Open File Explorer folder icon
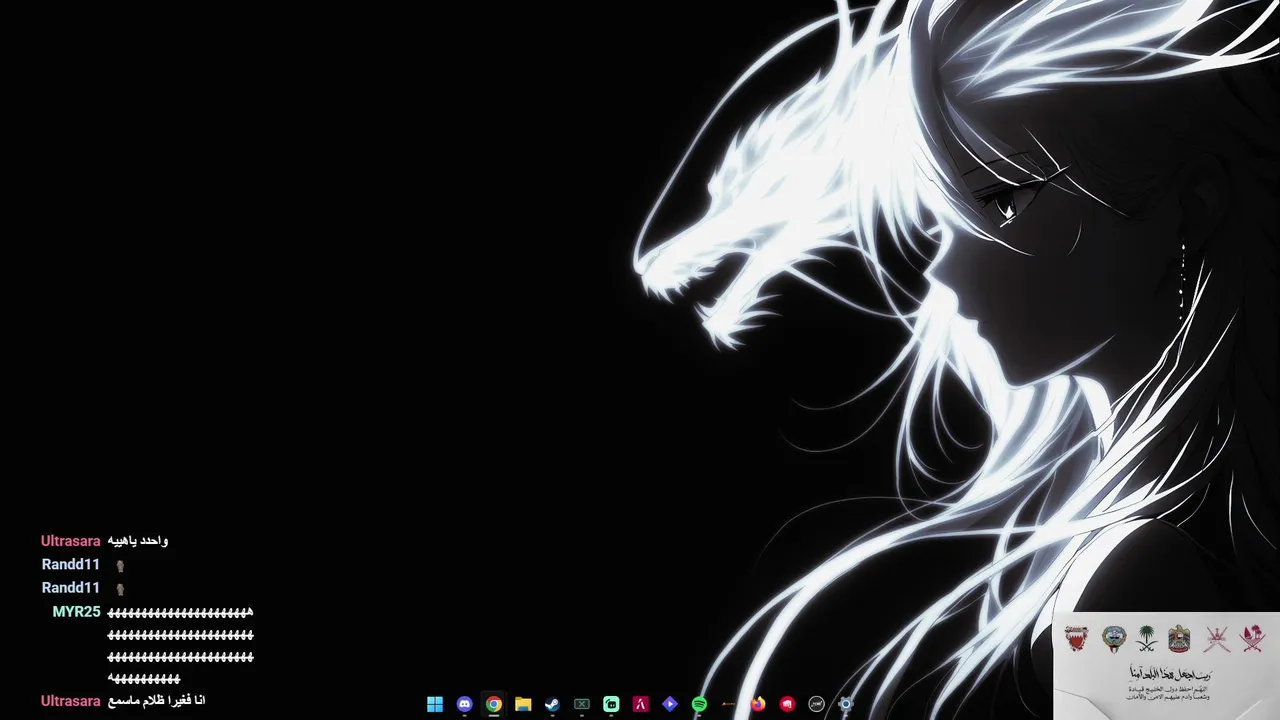Image resolution: width=1280 pixels, height=720 pixels. click(x=523, y=704)
